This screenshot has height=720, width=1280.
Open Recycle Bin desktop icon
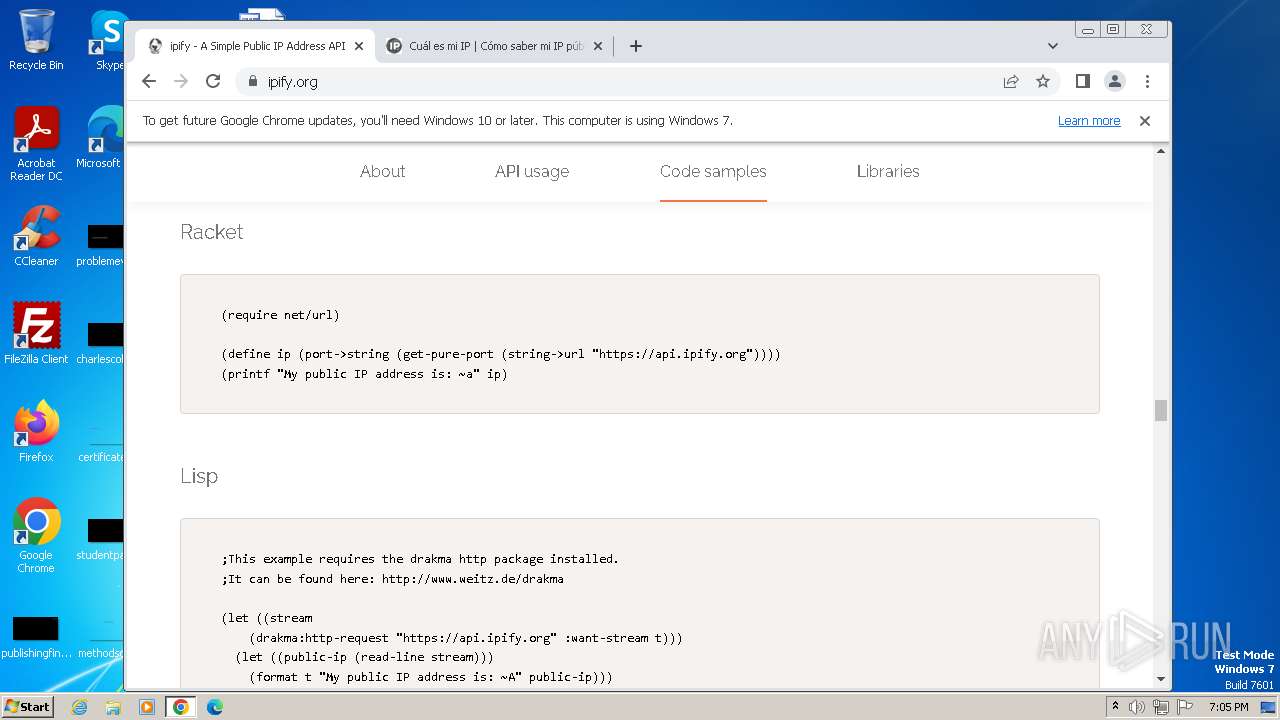click(36, 40)
